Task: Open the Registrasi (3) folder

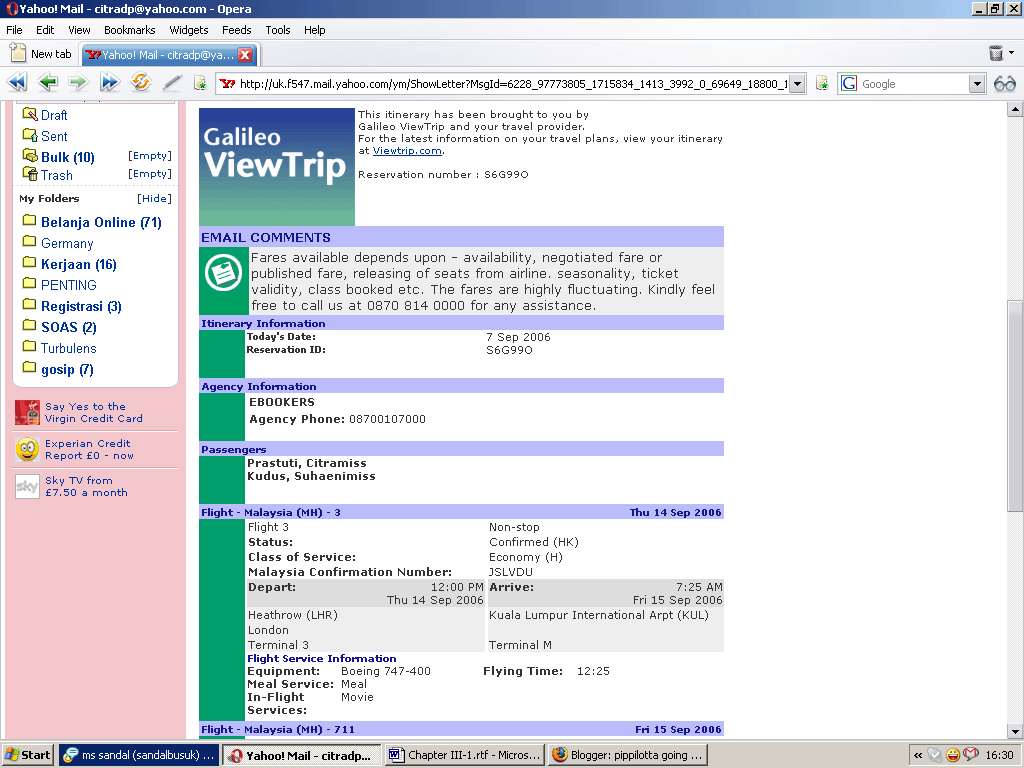Action: 82,306
